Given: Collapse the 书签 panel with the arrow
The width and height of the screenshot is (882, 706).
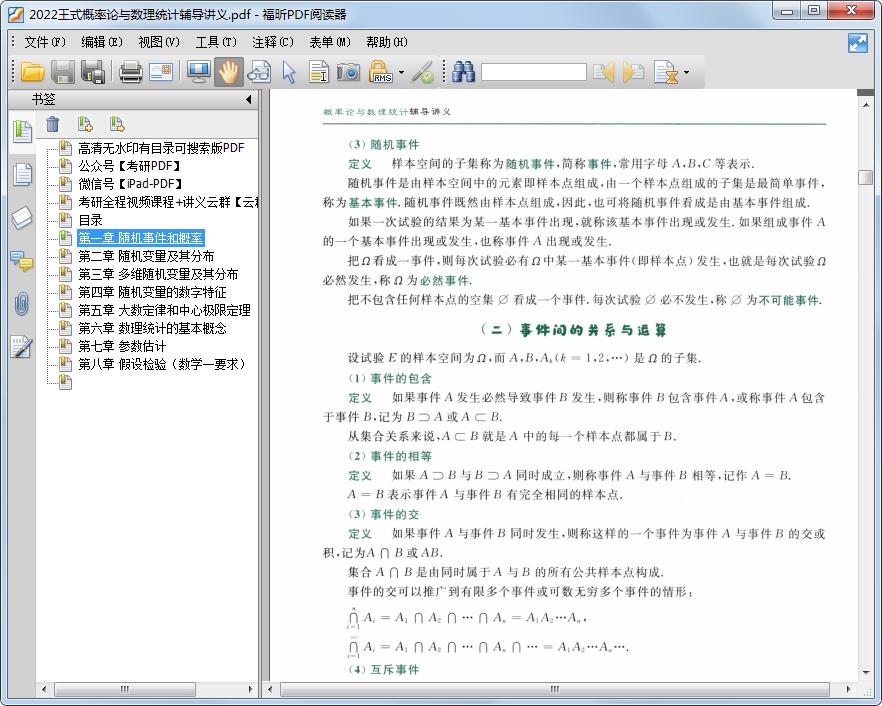Looking at the screenshot, I should pyautogui.click(x=249, y=100).
